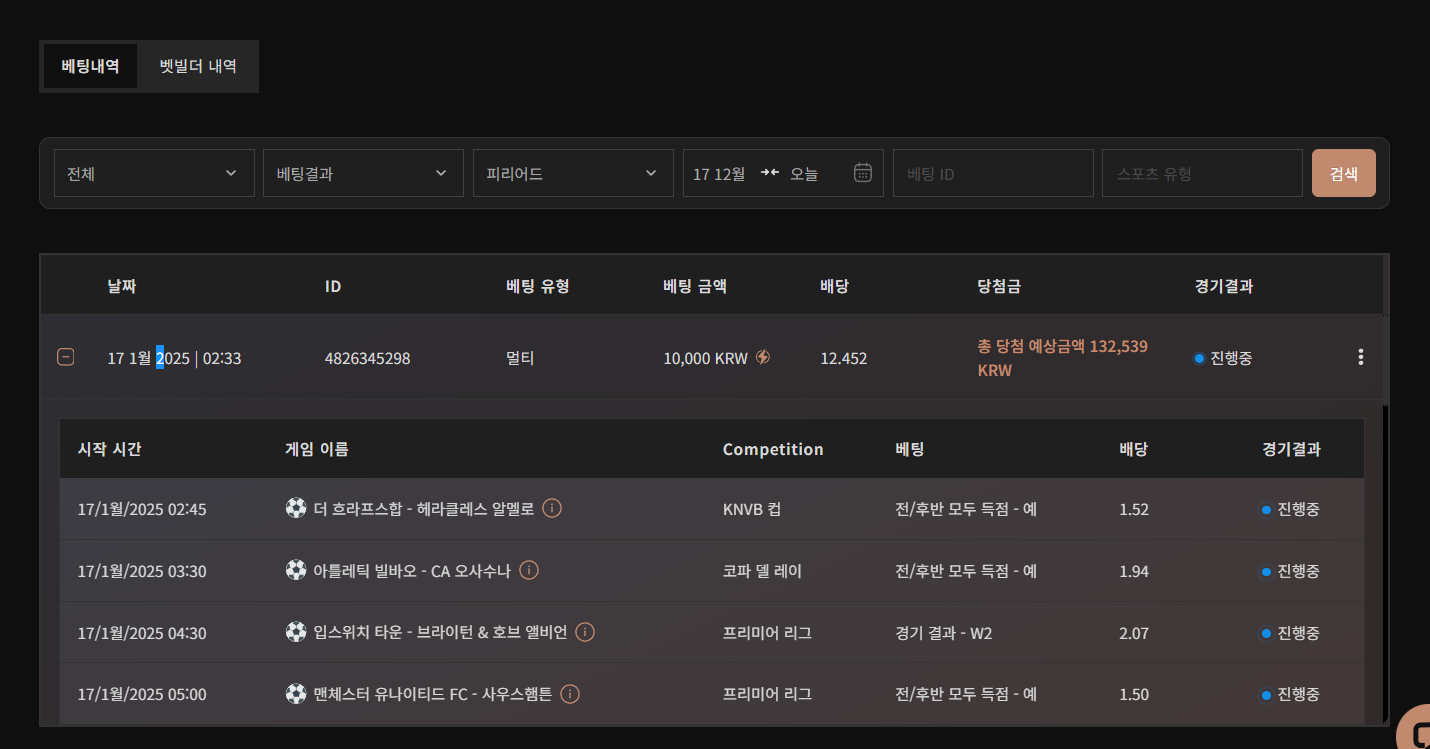Click the 총 당첨 예상금액 132,539 KRW text
Screen dimensions: 1430x749
pyautogui.click(x=1062, y=357)
